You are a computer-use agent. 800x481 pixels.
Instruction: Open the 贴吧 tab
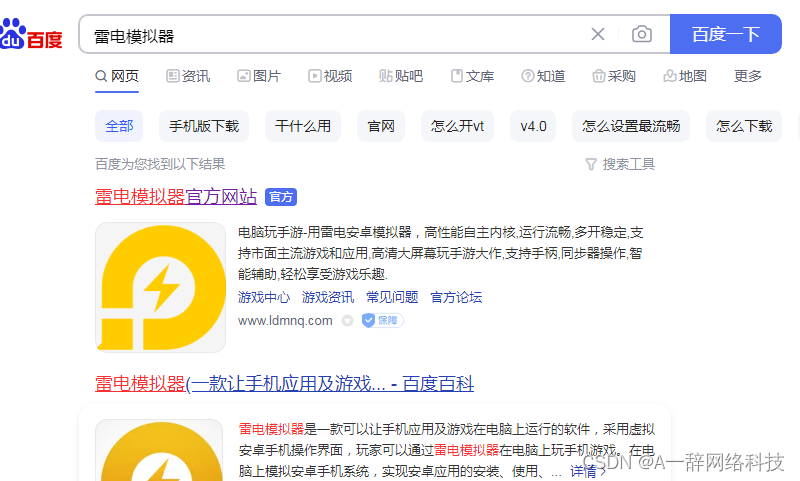(x=401, y=77)
